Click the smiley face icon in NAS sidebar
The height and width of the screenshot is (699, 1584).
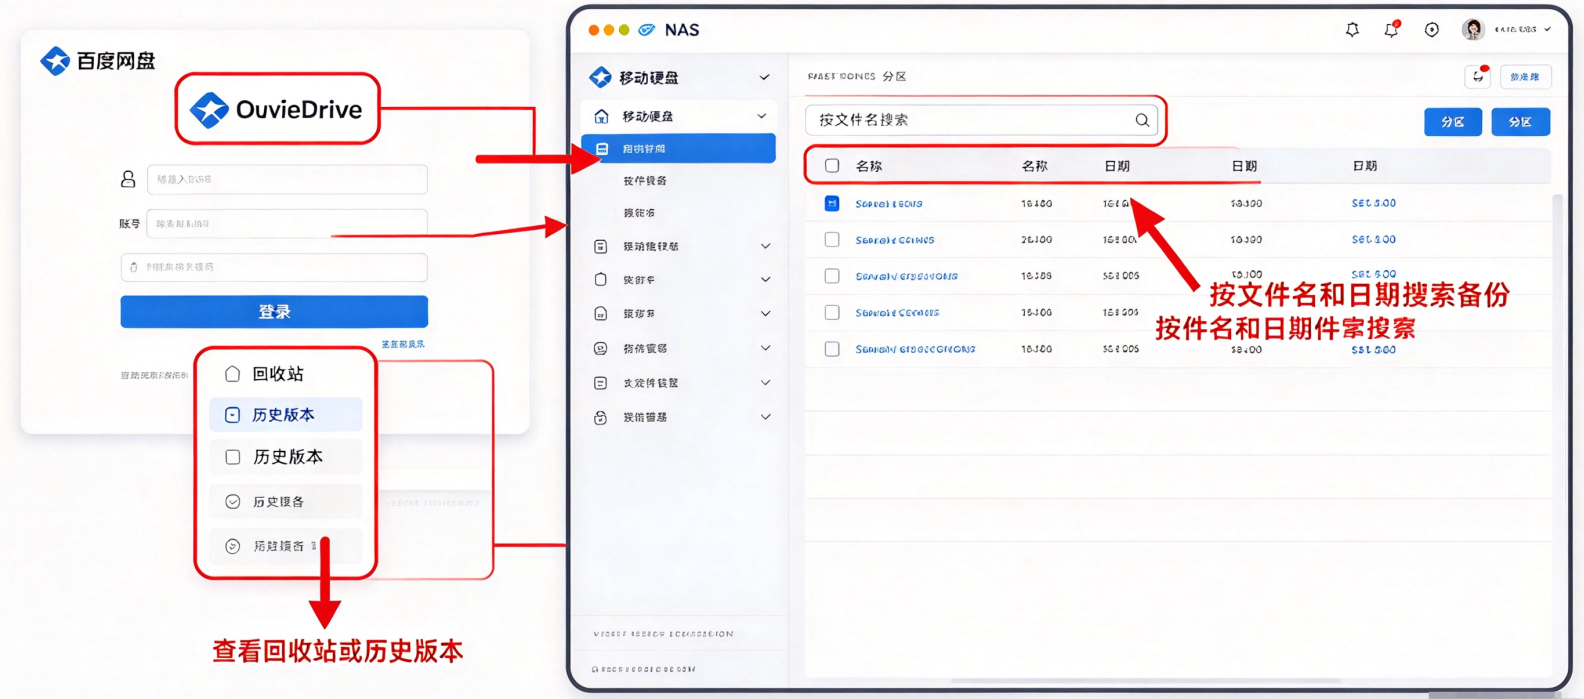click(x=600, y=349)
